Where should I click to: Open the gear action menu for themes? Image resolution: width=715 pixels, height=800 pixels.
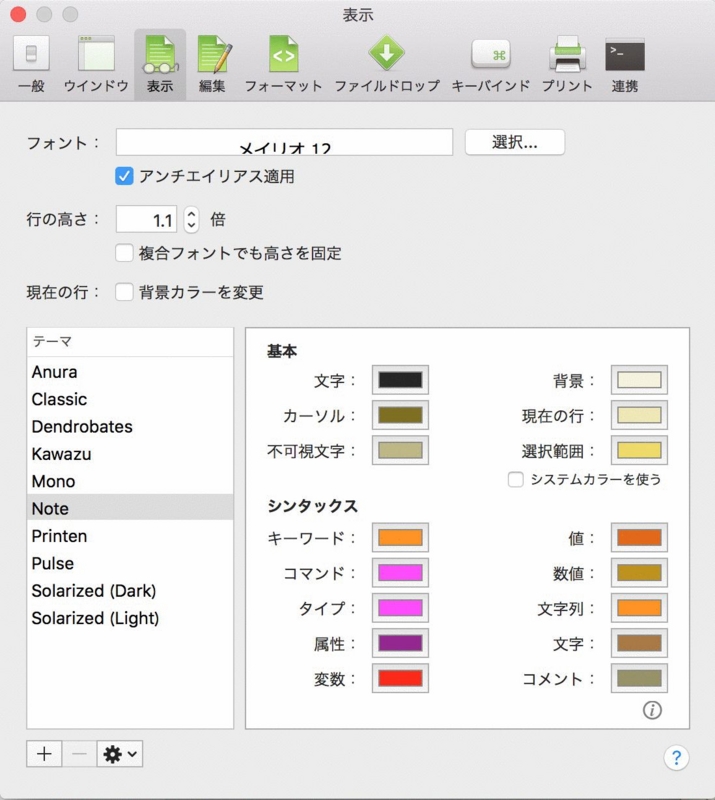(x=120, y=754)
